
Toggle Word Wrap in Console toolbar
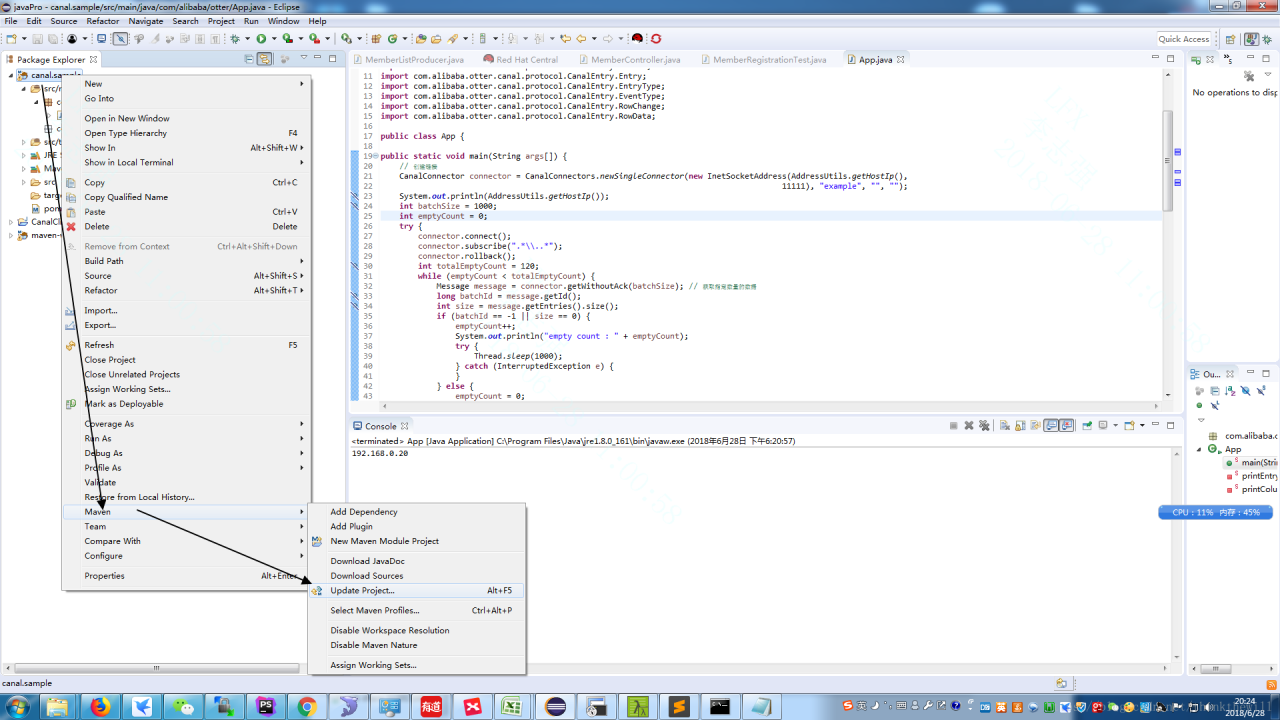tap(1036, 425)
